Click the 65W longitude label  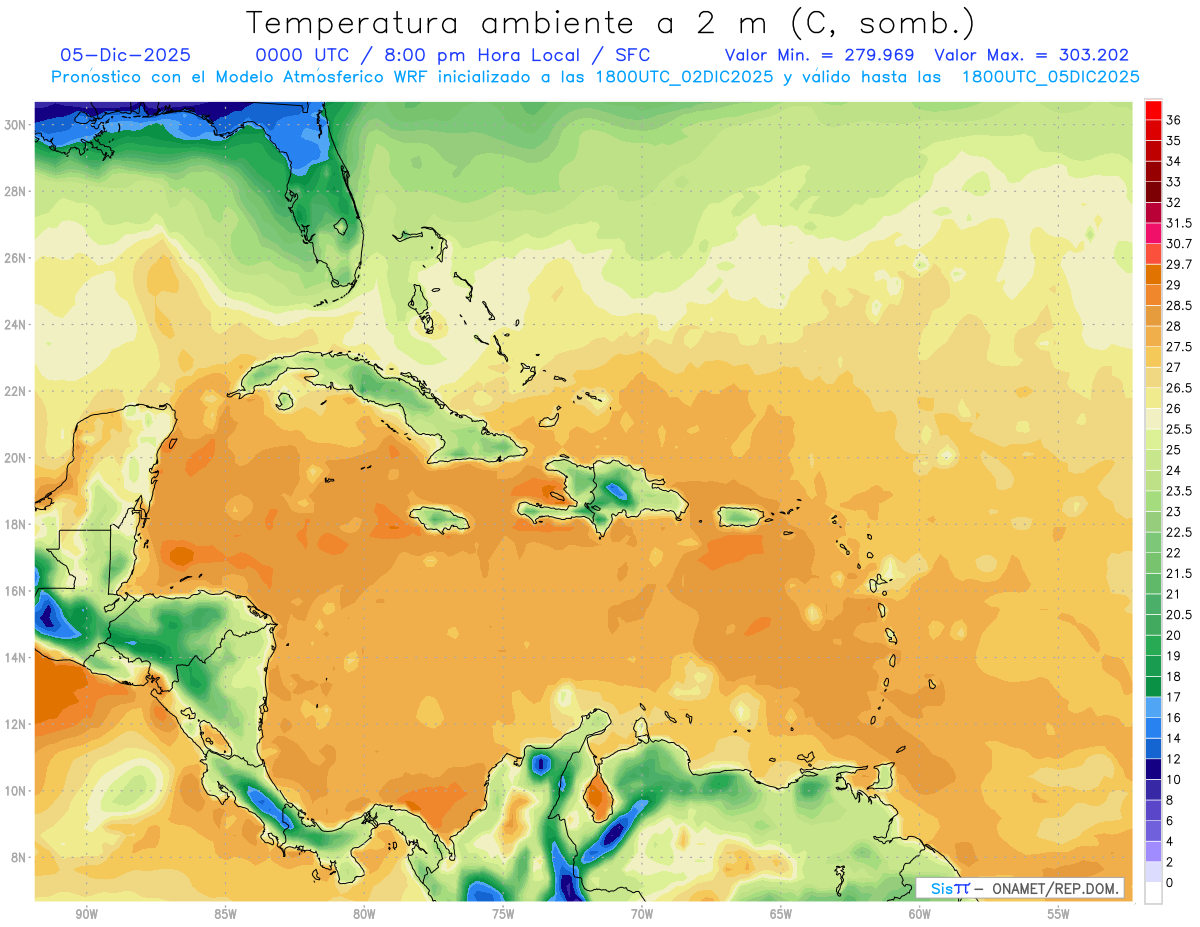(x=781, y=914)
